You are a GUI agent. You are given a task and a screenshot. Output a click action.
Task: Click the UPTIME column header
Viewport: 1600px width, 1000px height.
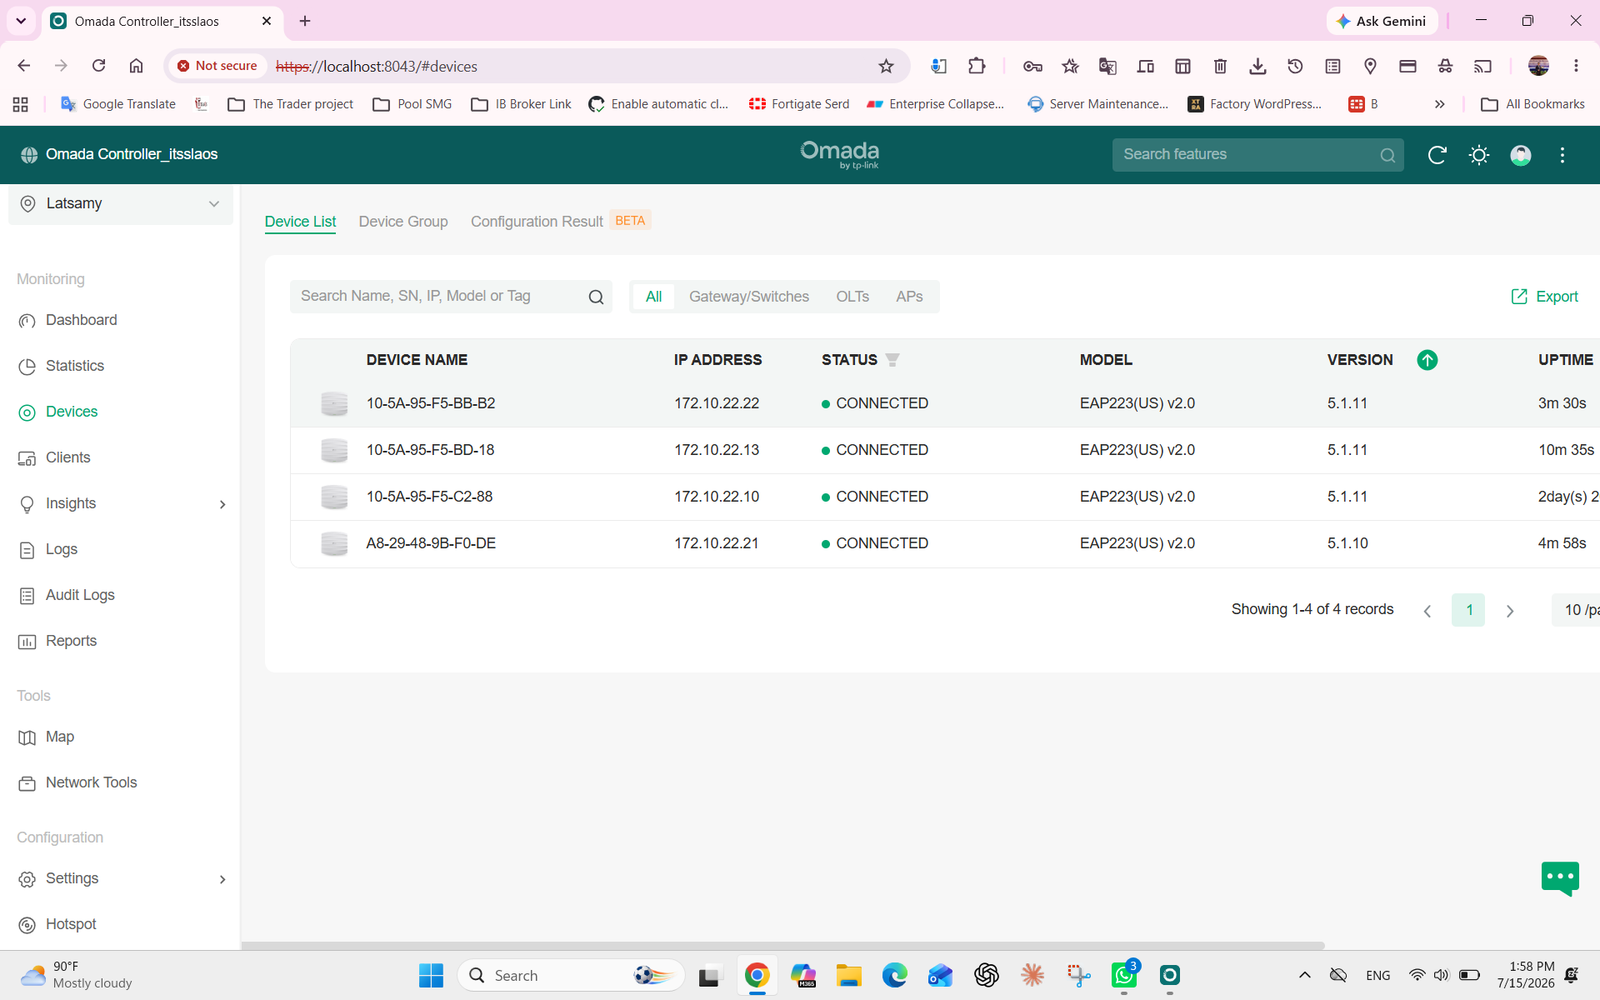pyautogui.click(x=1566, y=360)
